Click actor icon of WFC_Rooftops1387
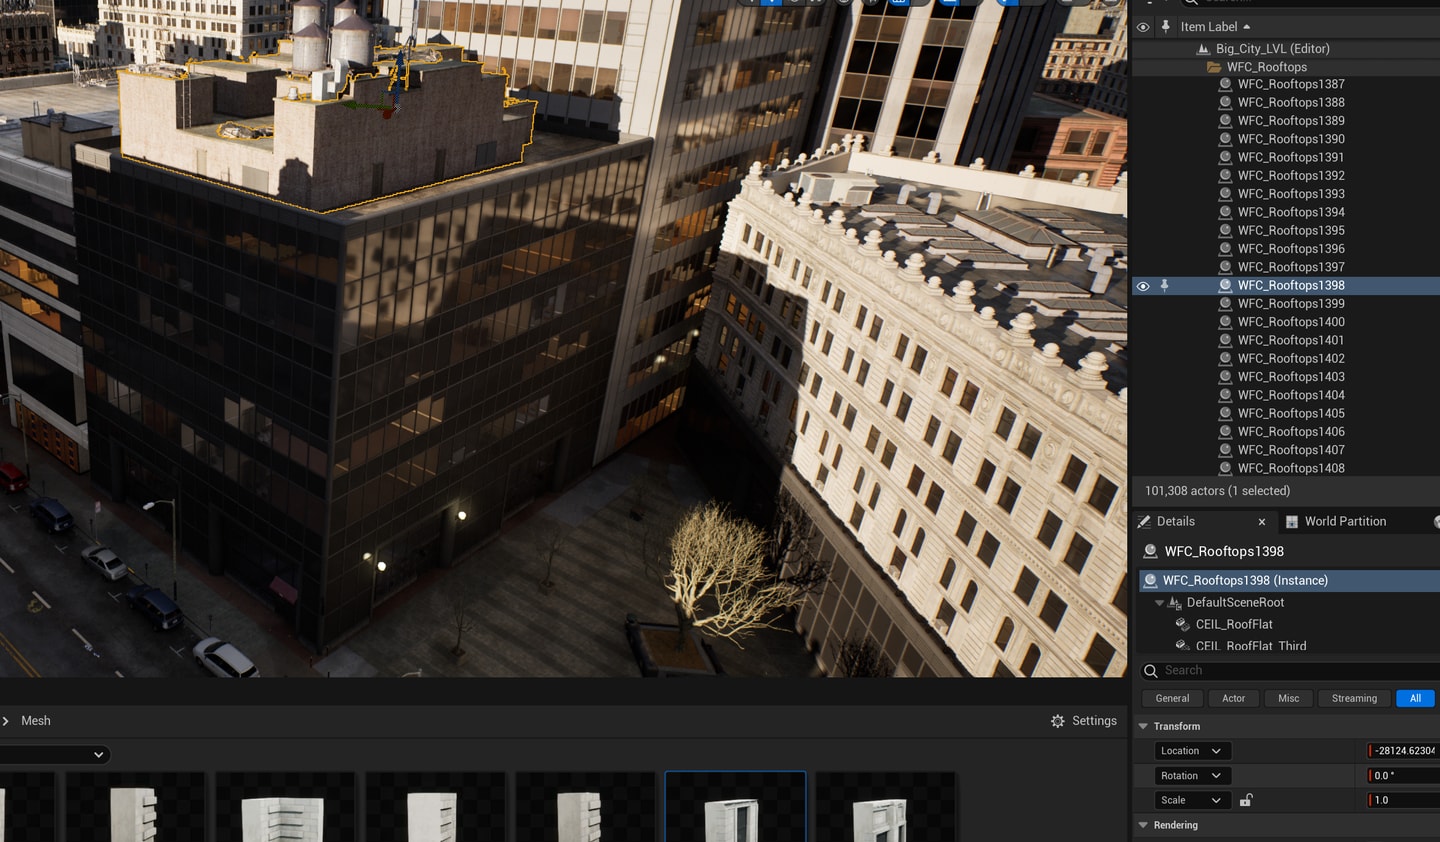Screen dimensions: 1440x842 (x=1225, y=85)
